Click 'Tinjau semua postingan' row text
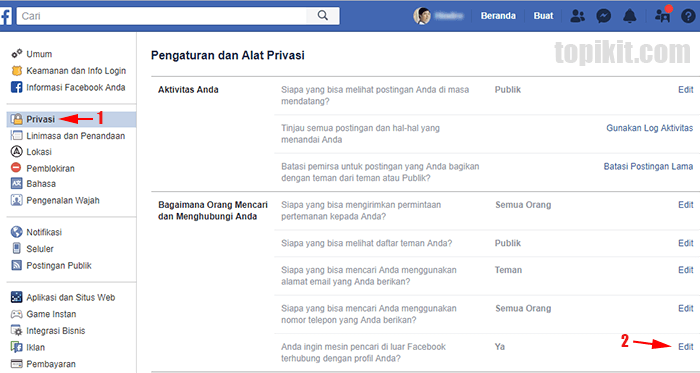Image resolution: width=700 pixels, height=373 pixels. (x=360, y=134)
